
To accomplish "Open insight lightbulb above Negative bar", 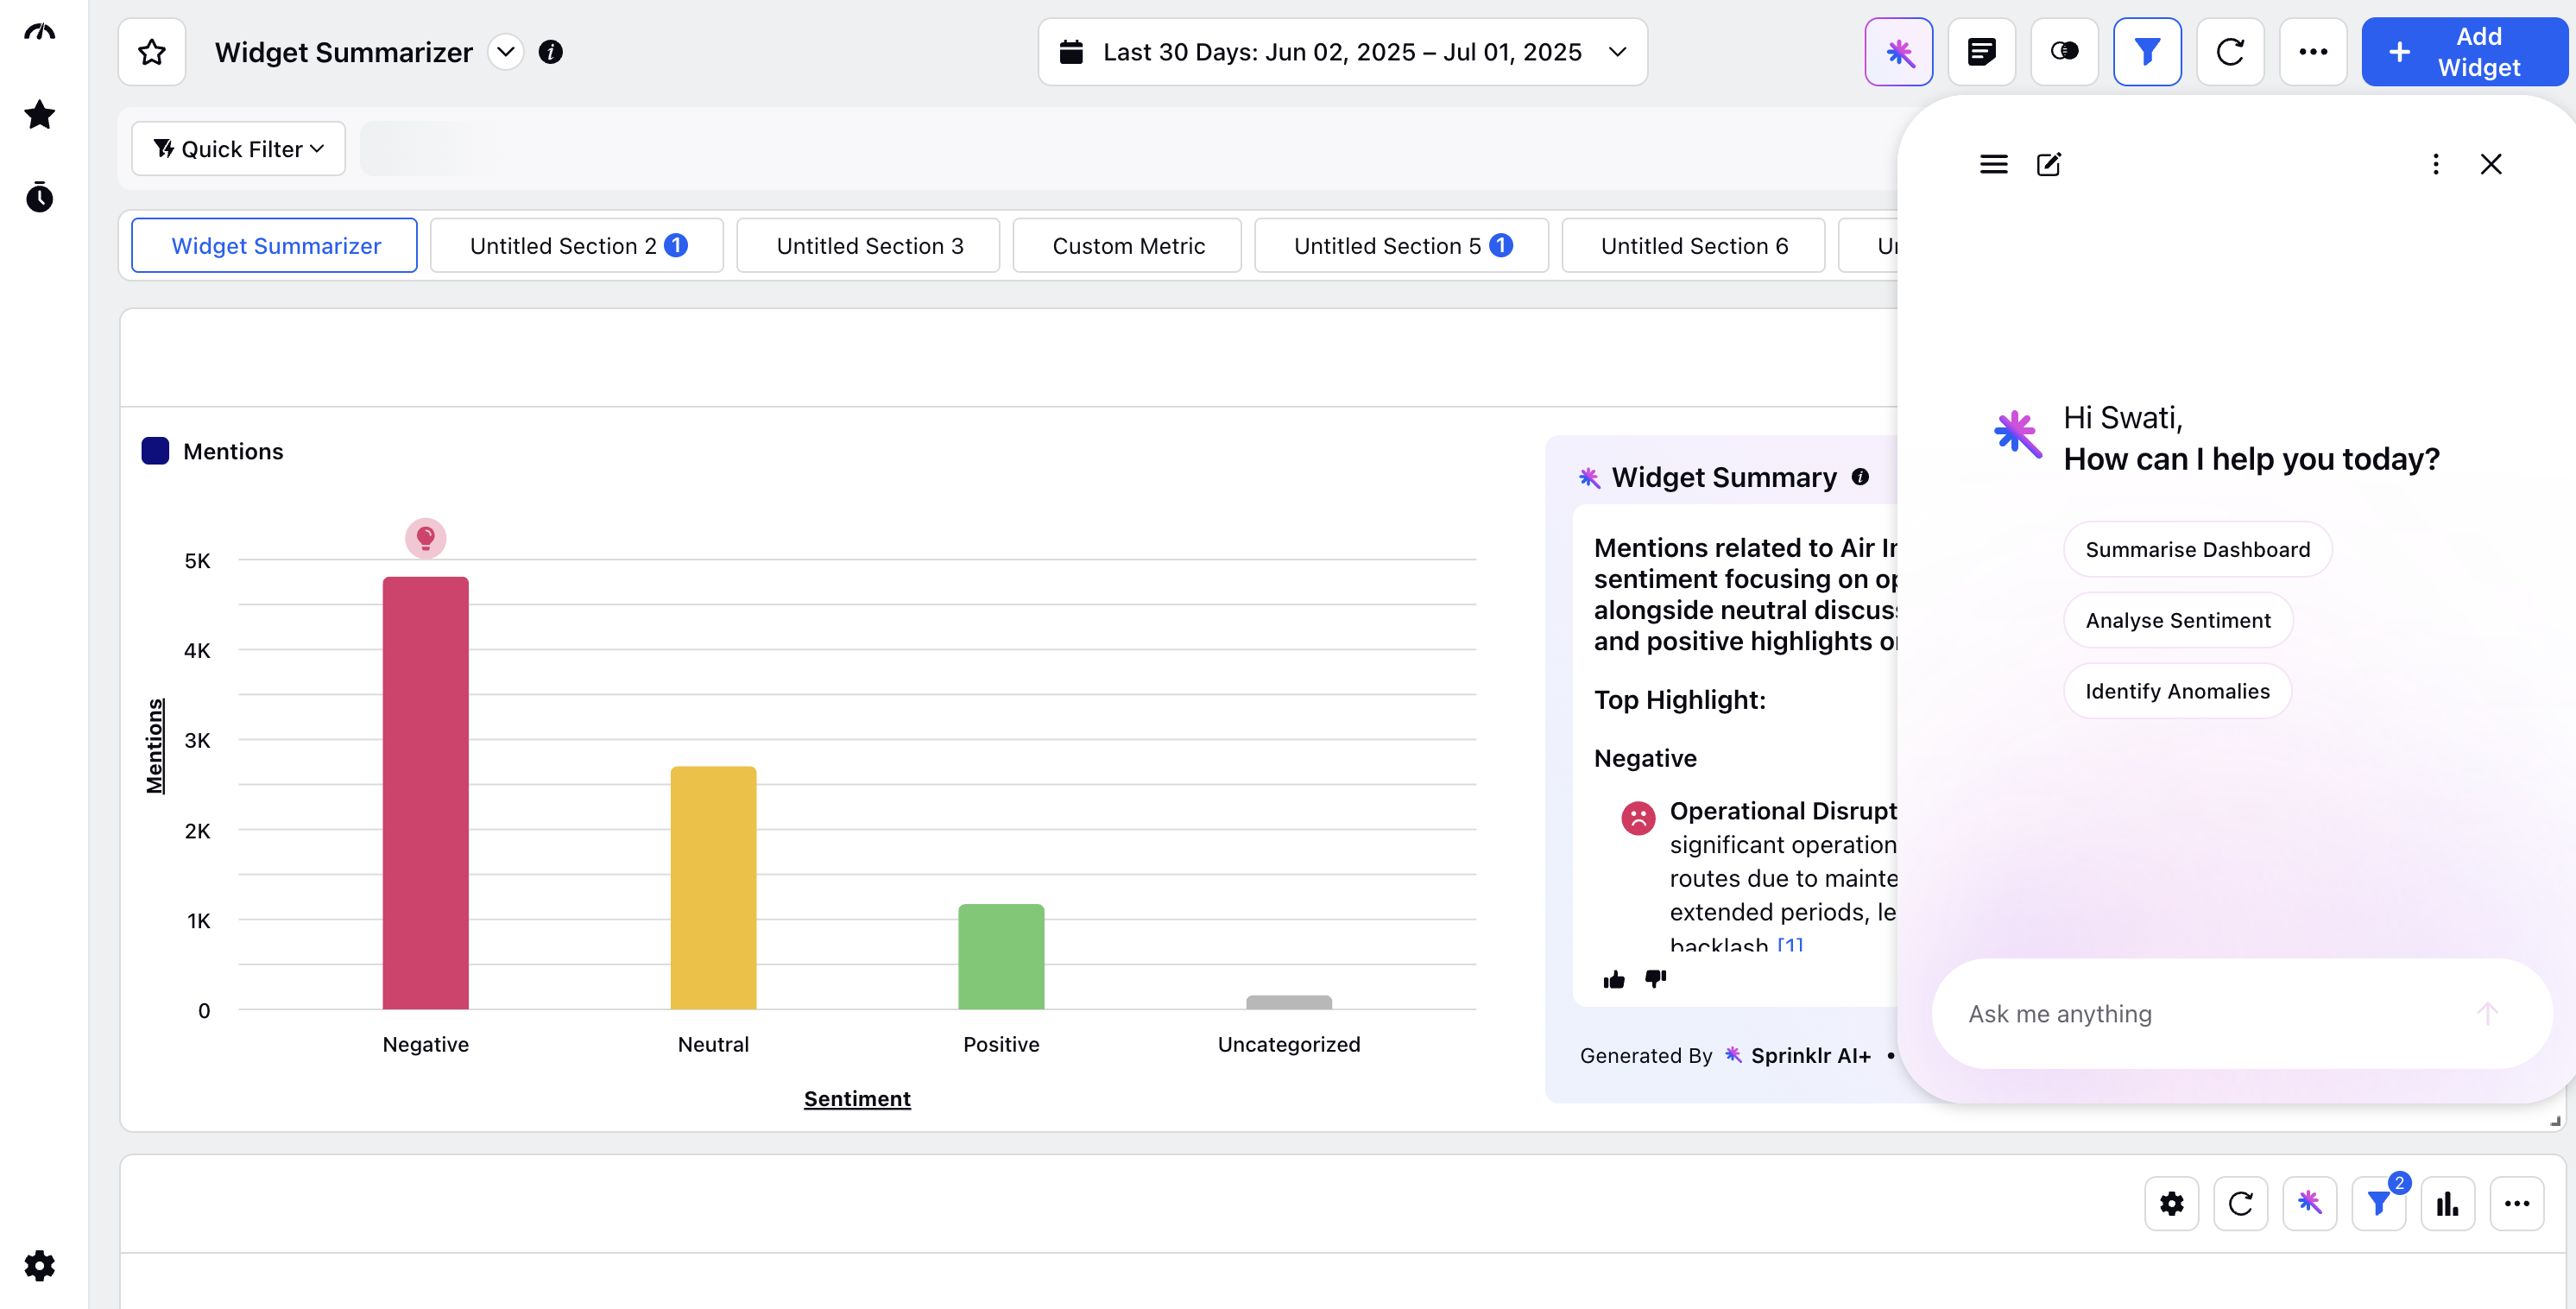I will pyautogui.click(x=425, y=538).
